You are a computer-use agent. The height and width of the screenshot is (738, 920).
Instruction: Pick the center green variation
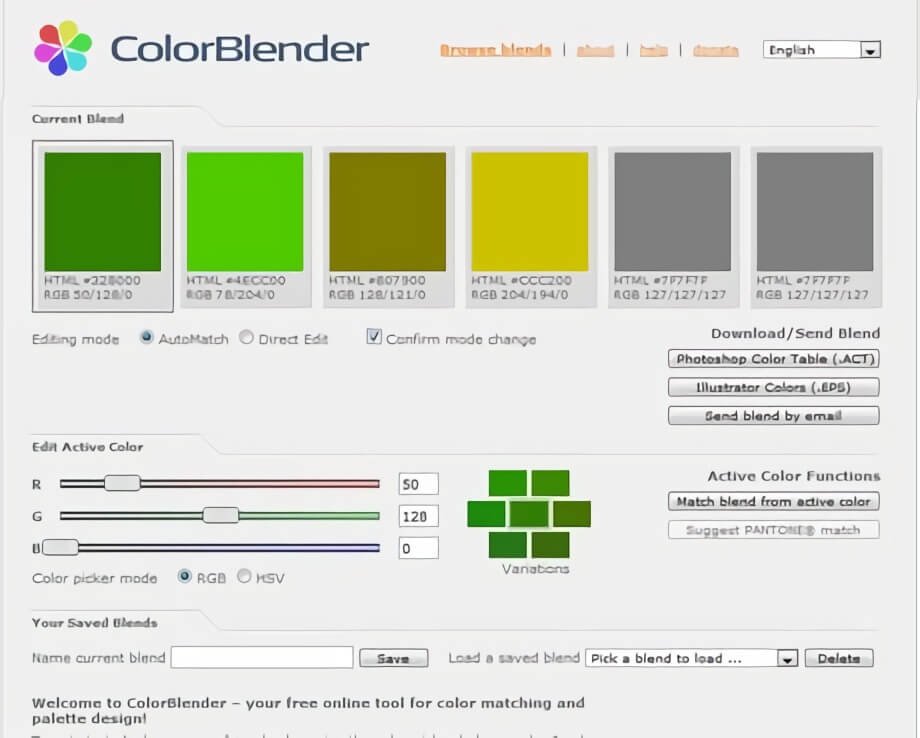(529, 514)
